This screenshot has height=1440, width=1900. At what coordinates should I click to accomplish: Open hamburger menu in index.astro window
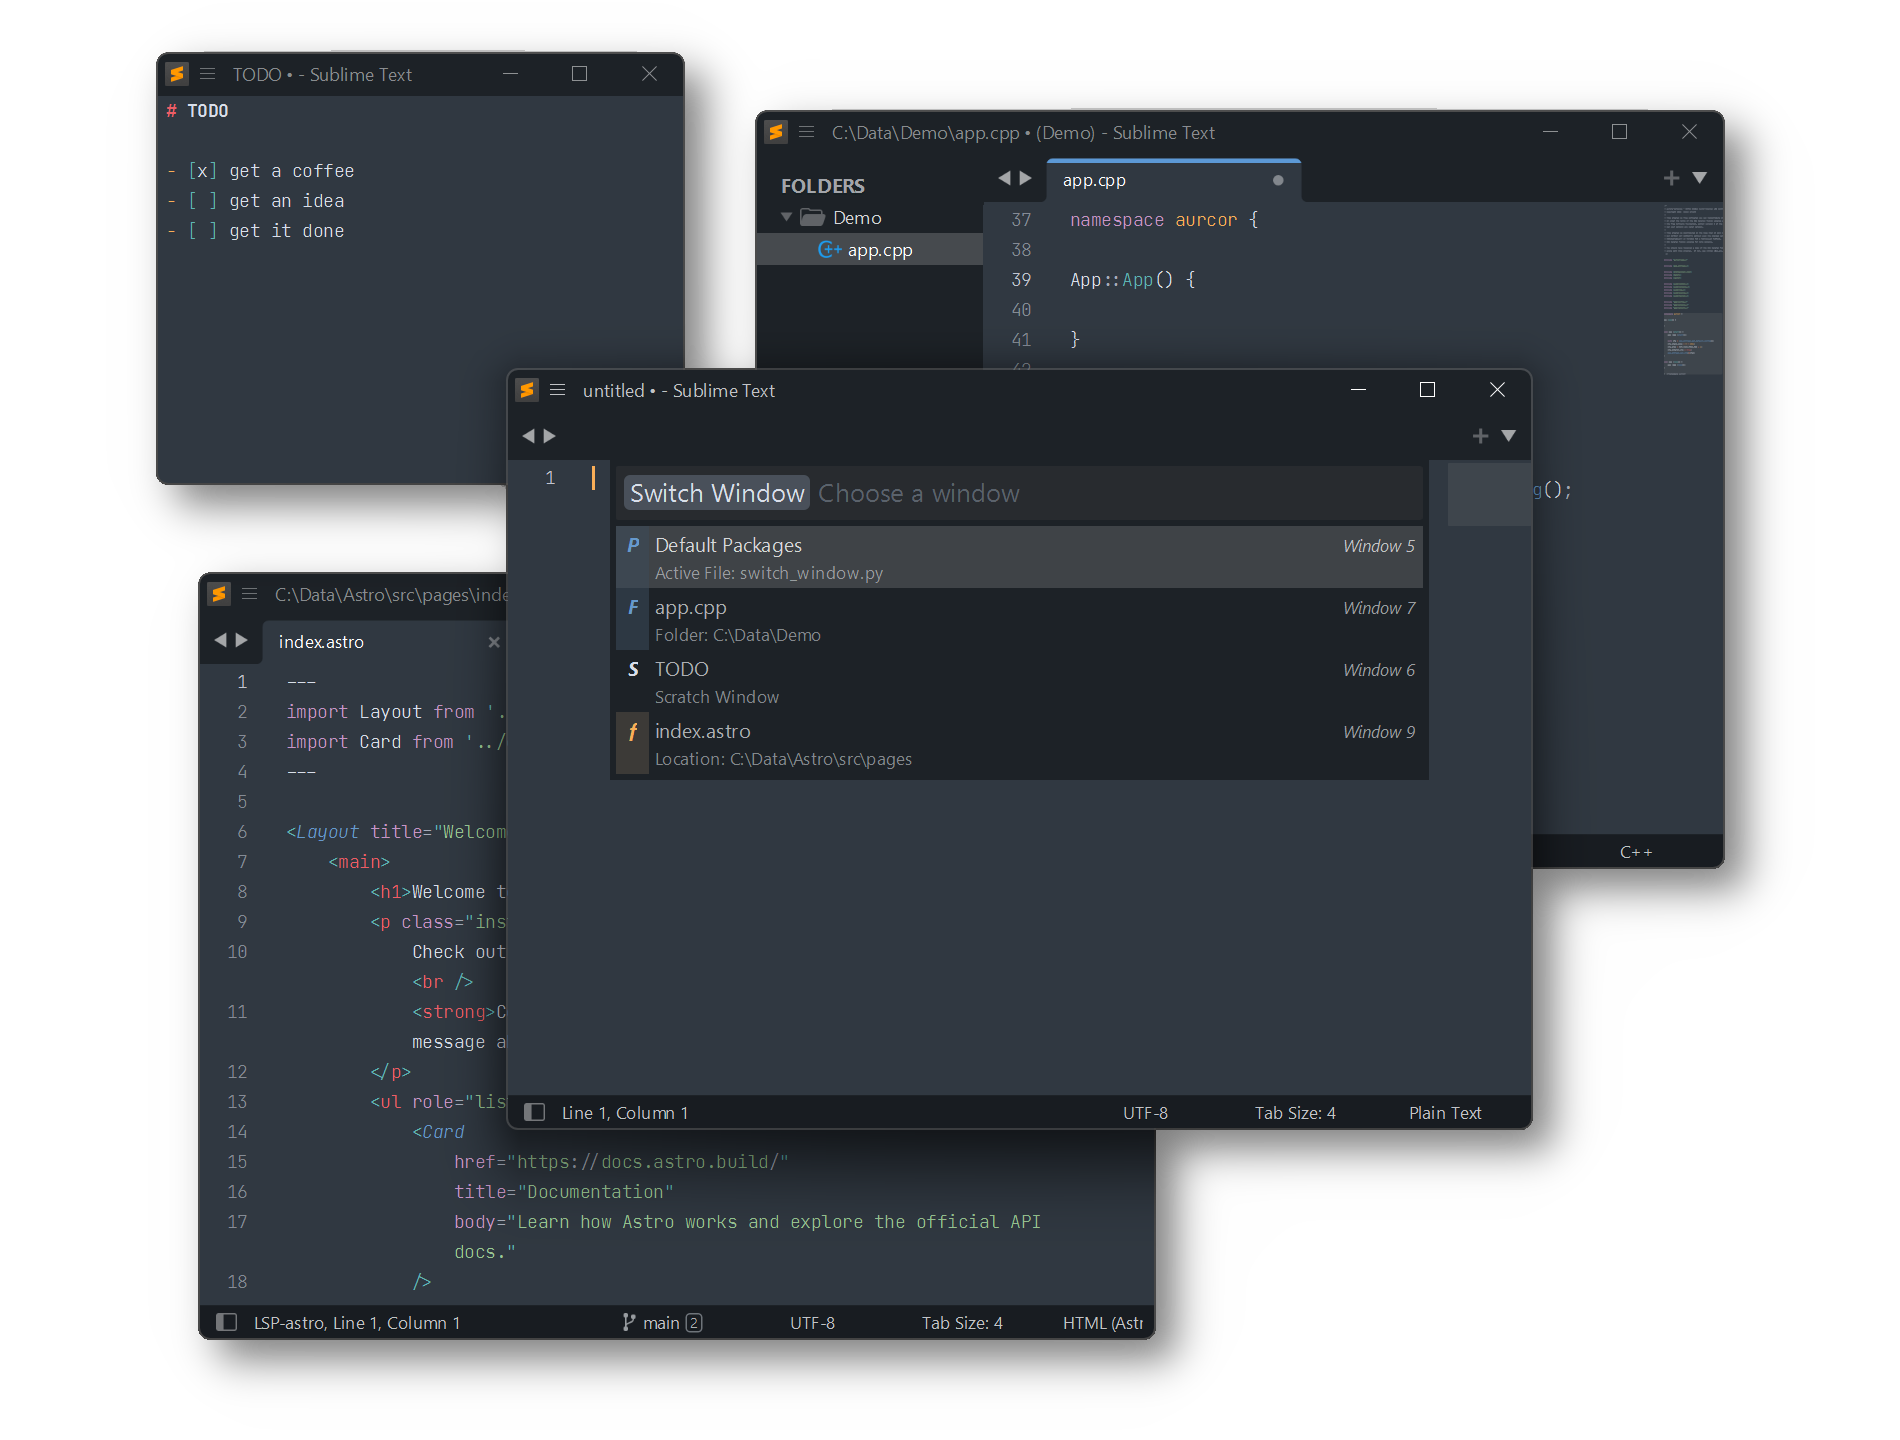[250, 594]
